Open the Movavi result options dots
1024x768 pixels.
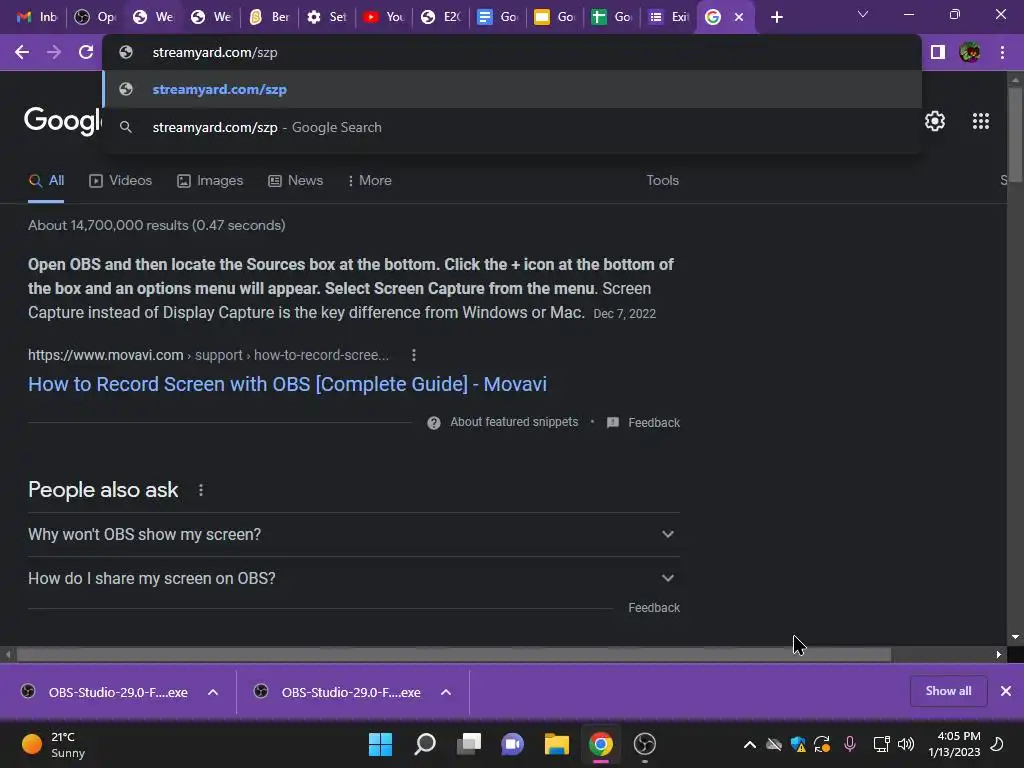[413, 355]
